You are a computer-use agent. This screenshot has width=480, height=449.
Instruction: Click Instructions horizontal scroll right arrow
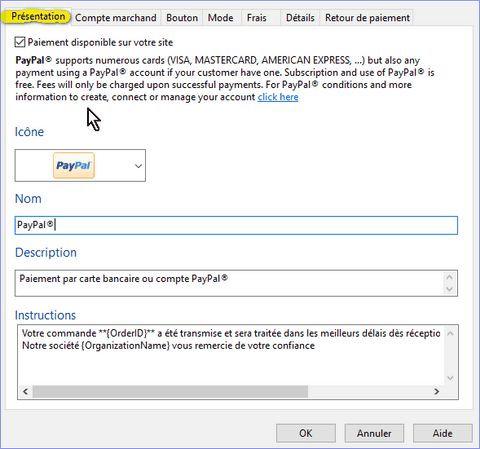437,391
